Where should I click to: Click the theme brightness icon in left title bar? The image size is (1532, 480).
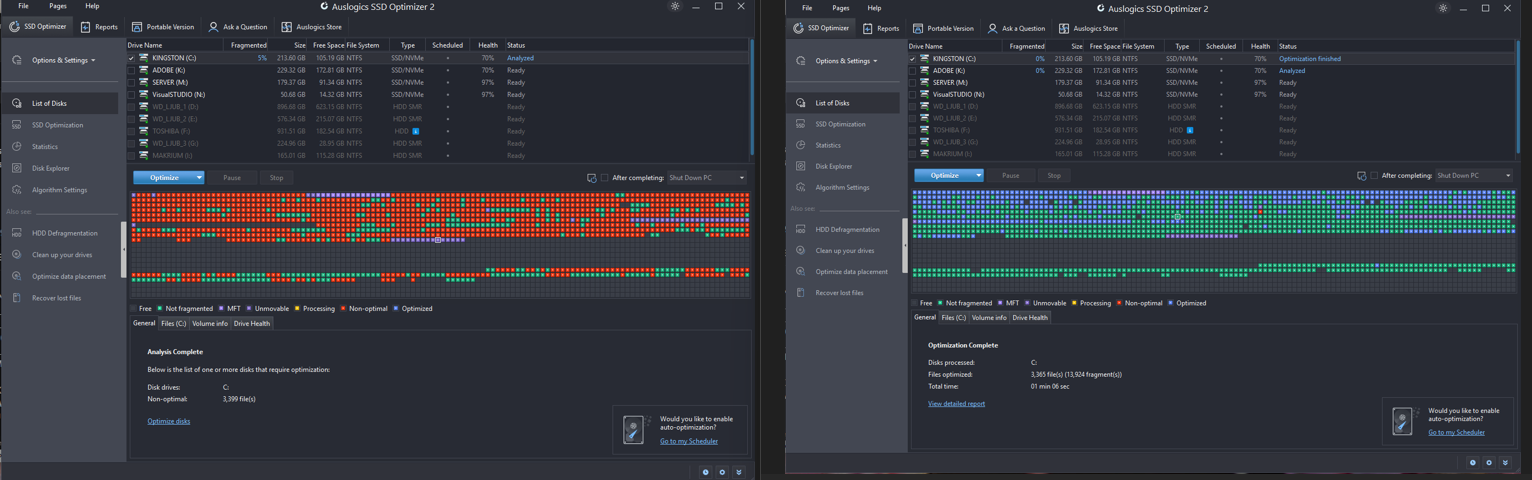click(x=675, y=7)
